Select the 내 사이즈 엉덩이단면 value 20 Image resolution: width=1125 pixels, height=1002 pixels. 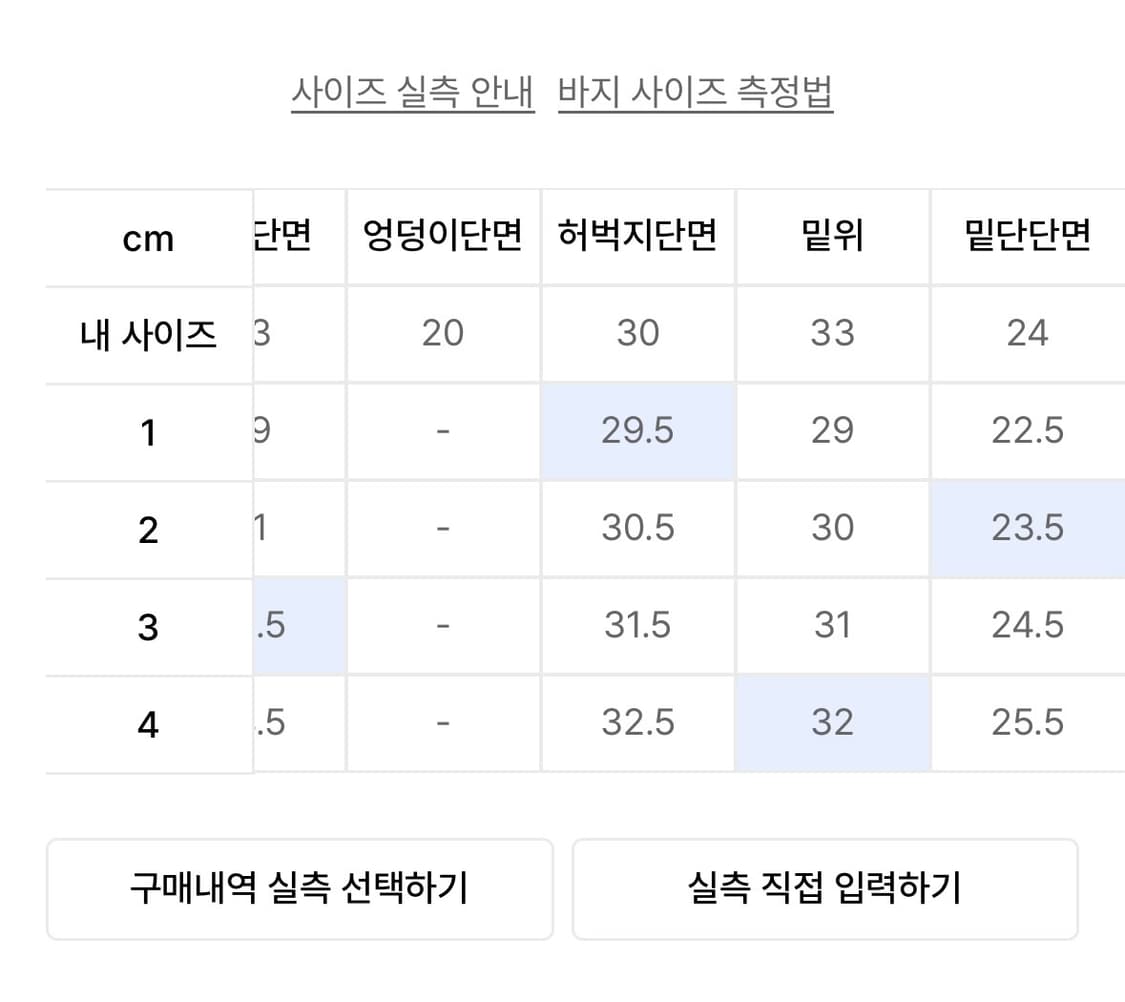click(443, 333)
